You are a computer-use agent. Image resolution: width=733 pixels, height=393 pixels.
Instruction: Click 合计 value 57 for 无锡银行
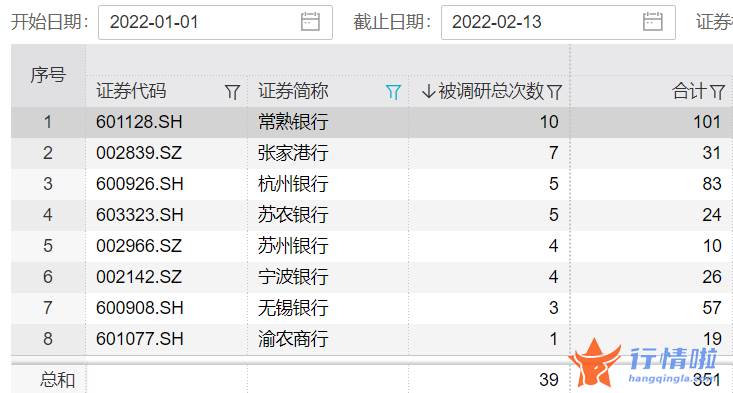pos(712,307)
